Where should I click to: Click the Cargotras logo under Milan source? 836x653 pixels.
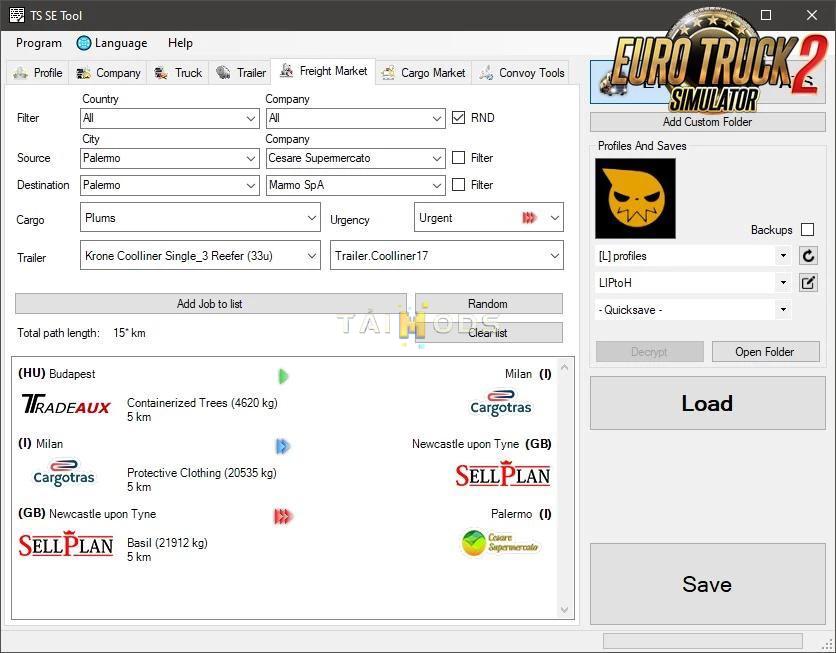63,473
